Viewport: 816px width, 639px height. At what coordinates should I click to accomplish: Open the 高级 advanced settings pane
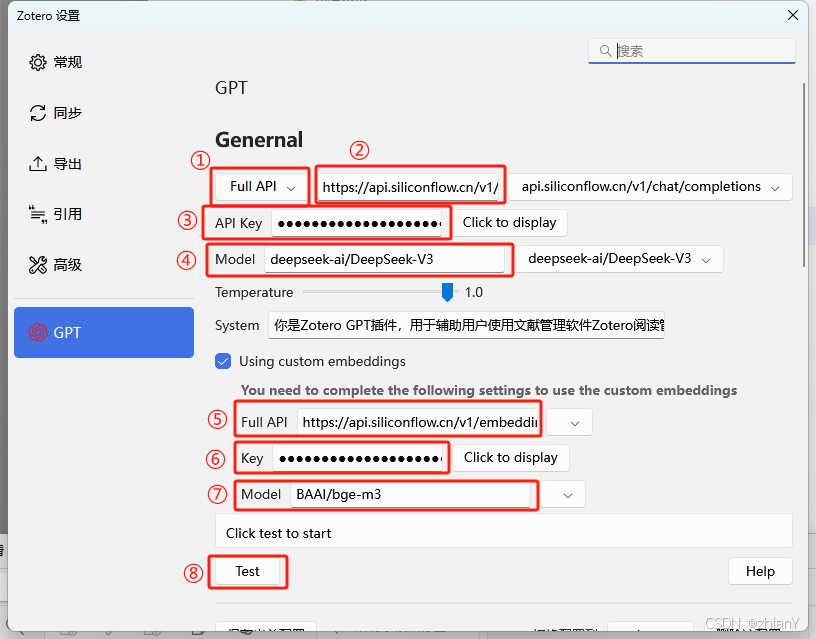tap(104, 265)
